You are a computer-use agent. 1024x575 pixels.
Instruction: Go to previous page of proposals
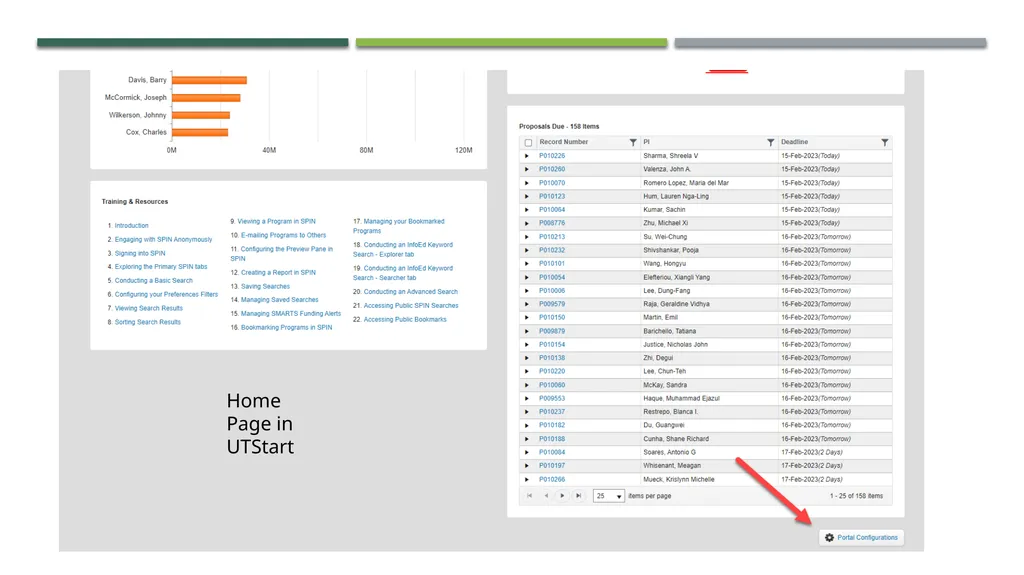click(x=546, y=496)
